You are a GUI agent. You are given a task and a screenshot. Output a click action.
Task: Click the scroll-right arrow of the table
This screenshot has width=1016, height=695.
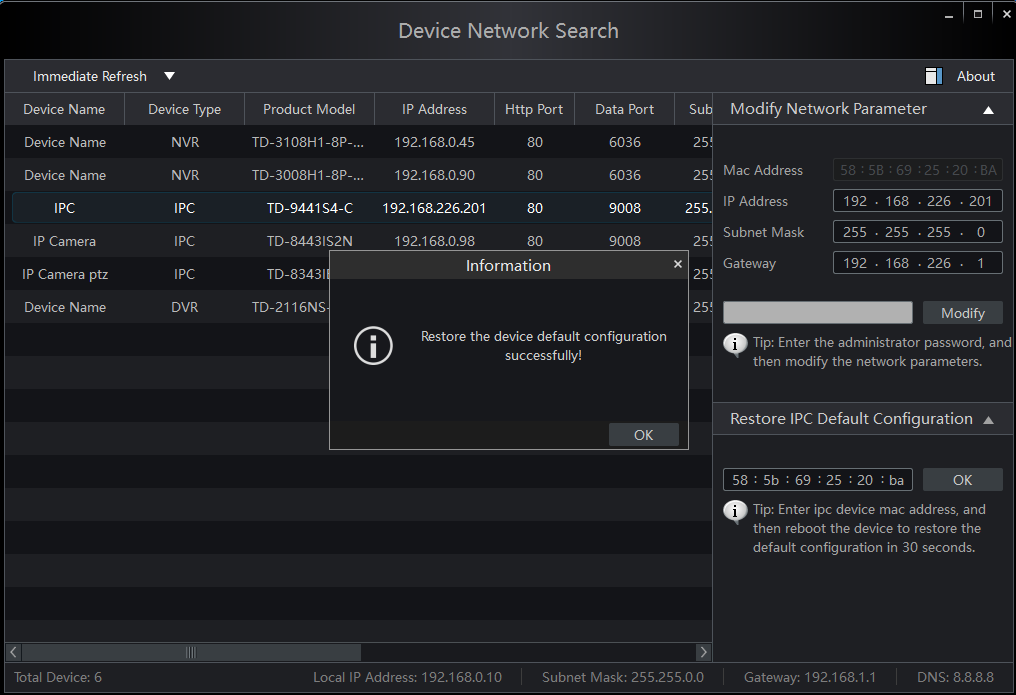tap(704, 652)
